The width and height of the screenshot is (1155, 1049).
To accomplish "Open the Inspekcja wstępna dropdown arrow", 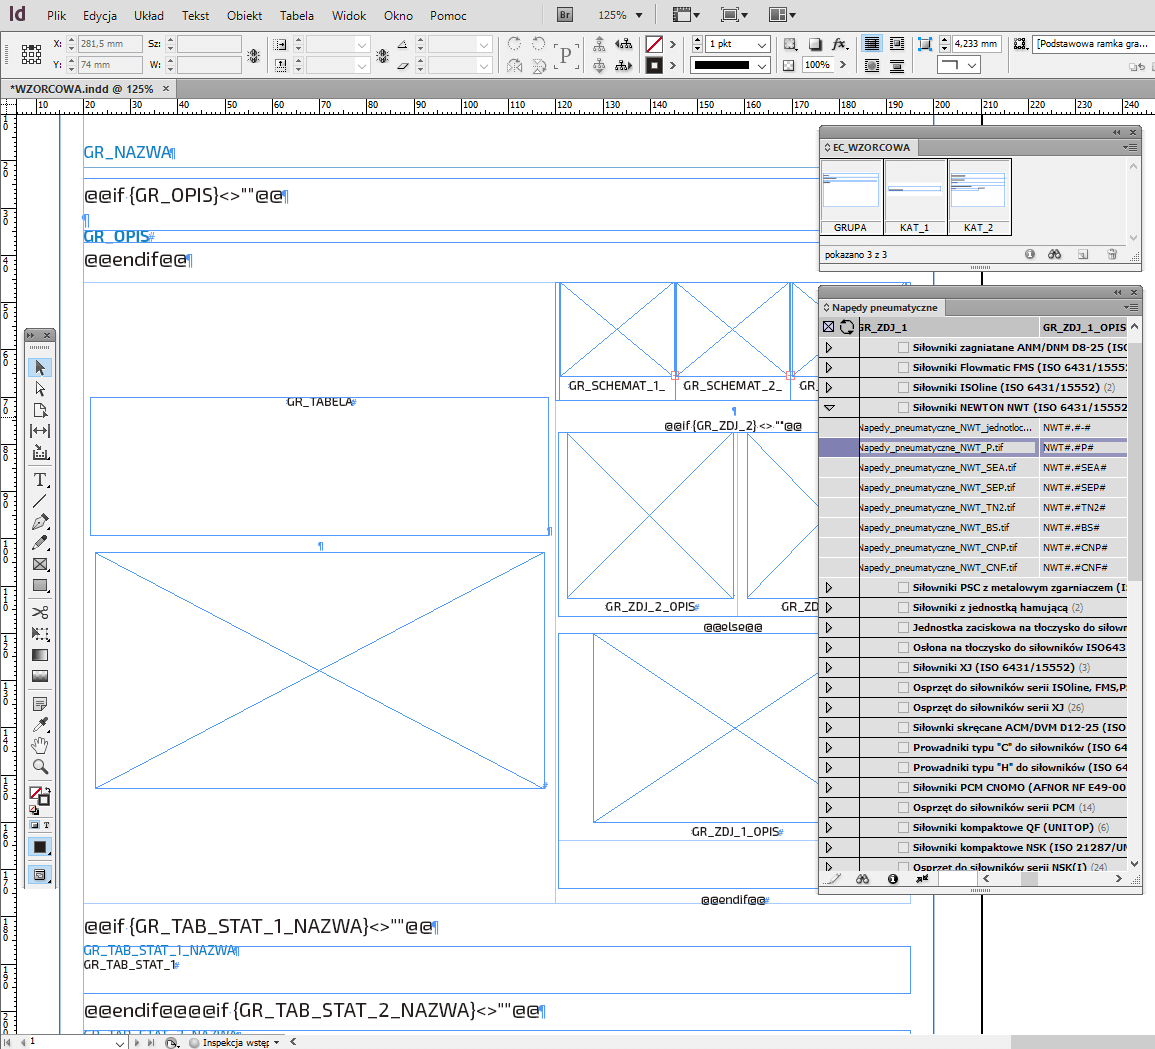I will pos(277,1042).
